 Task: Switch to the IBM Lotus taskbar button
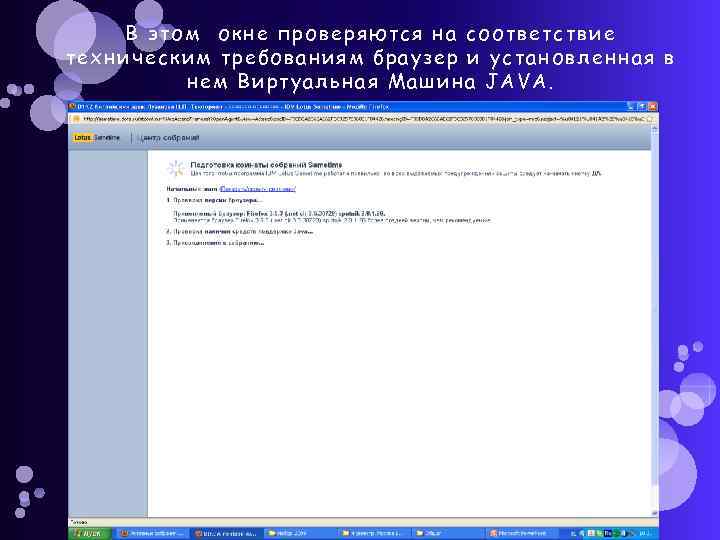(x=226, y=534)
